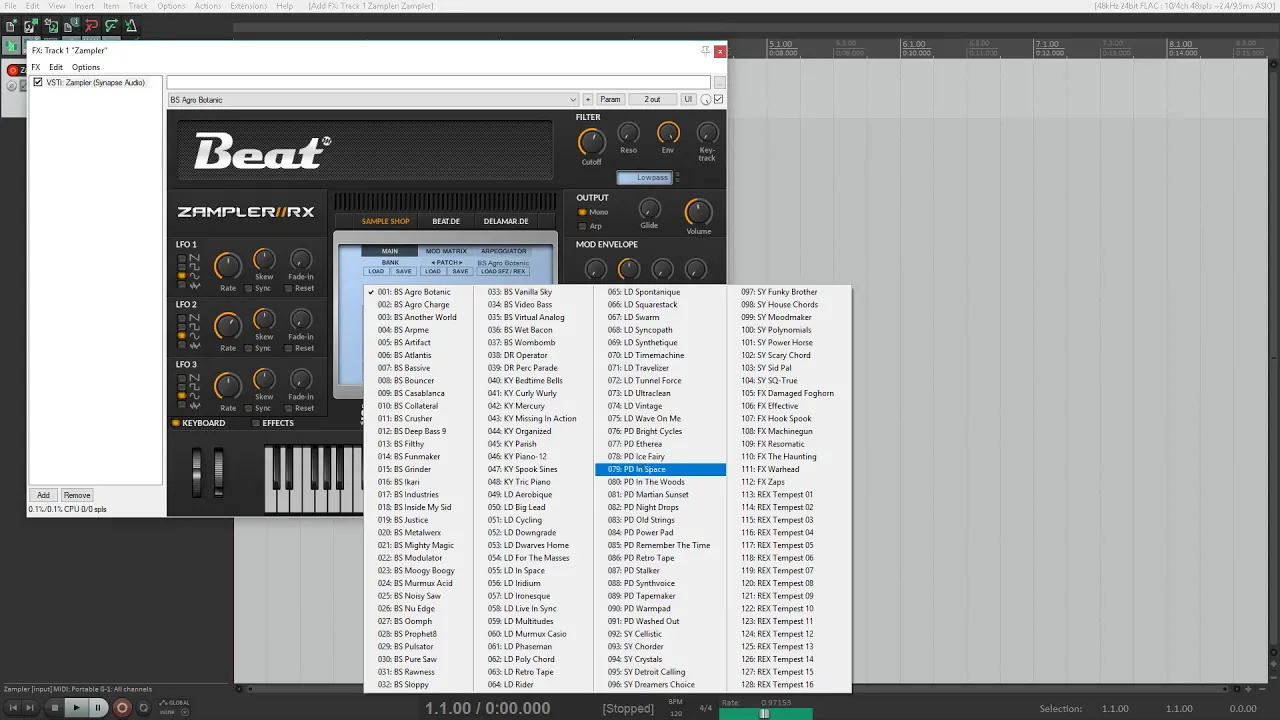Click the transport Stop button
Viewport: 1280px width, 720px height.
(55, 708)
